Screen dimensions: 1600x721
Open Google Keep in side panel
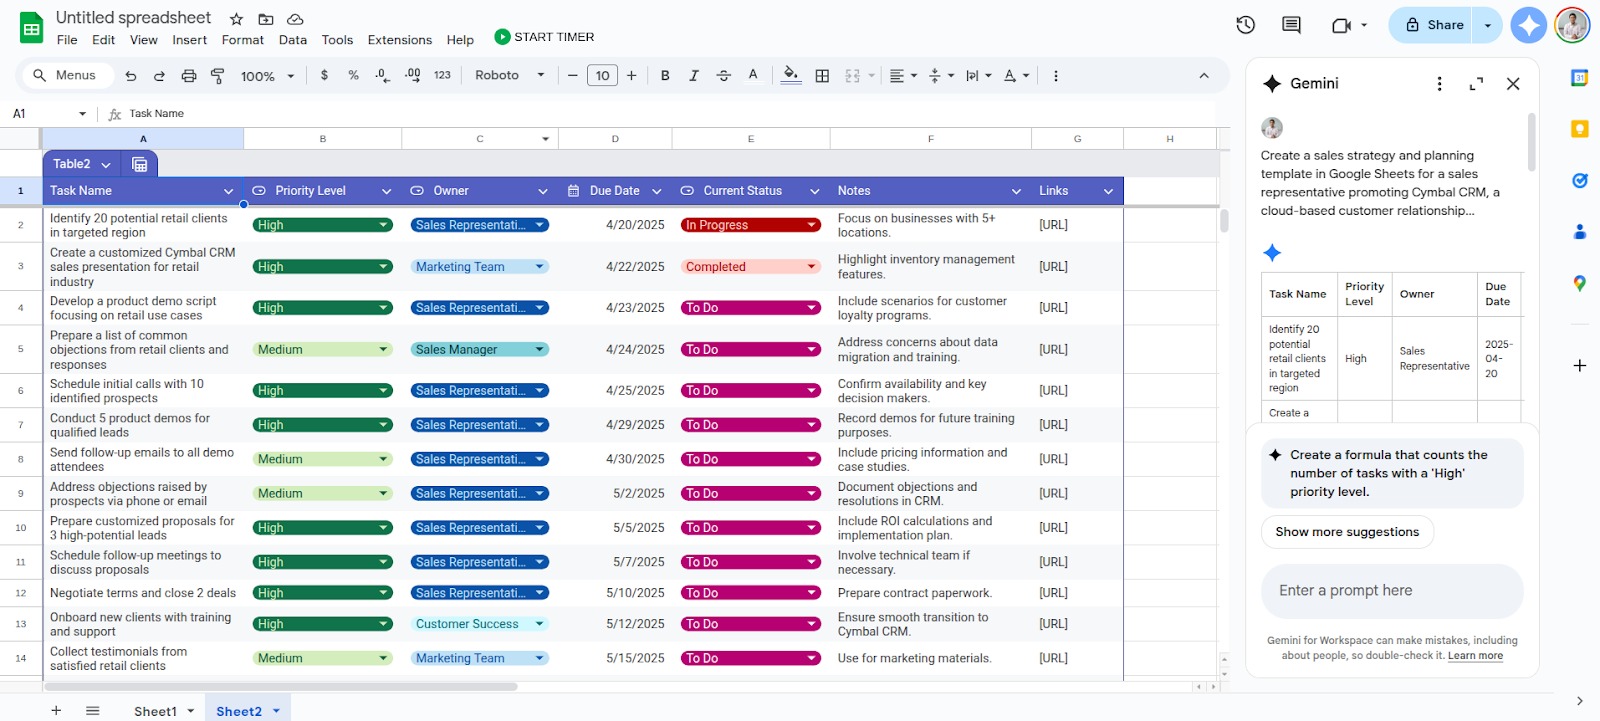pos(1579,129)
